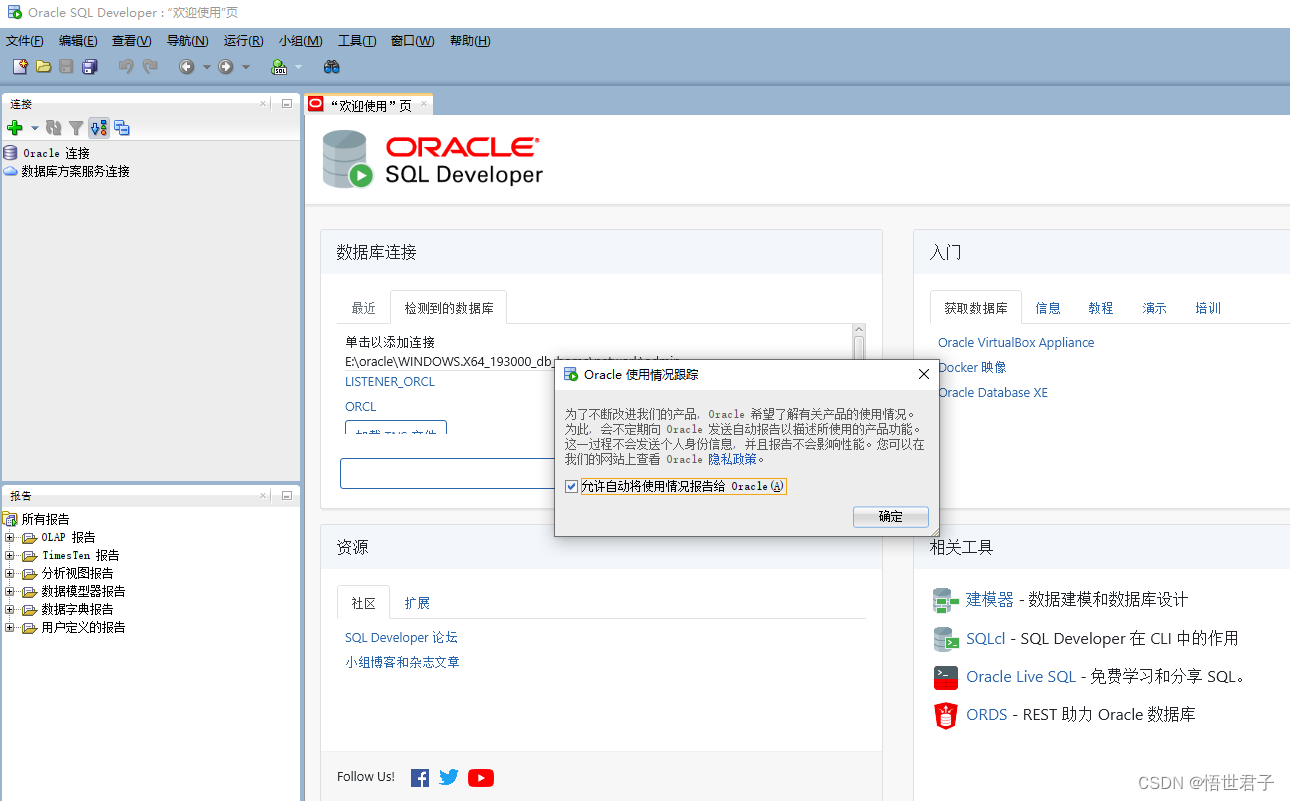
Task: Expand the 分析视图报告 tree node
Action: click(9, 574)
